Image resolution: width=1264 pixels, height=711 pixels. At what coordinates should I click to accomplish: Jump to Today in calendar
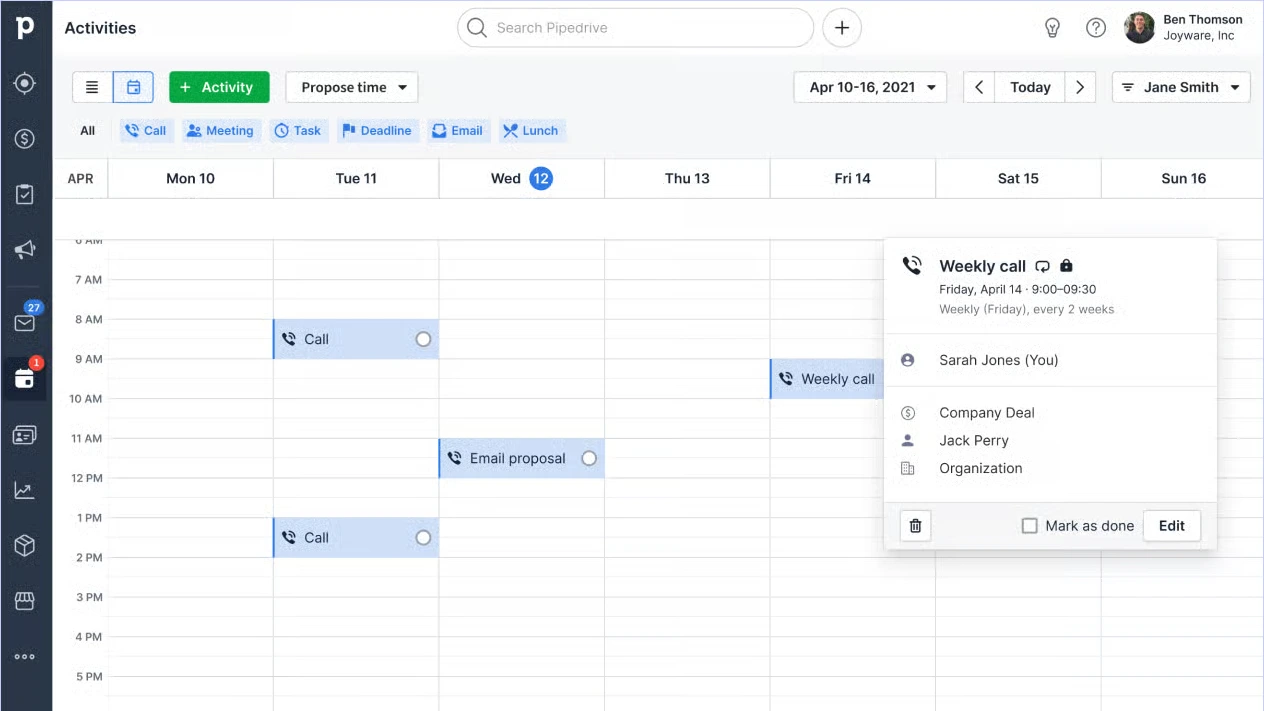pyautogui.click(x=1030, y=87)
